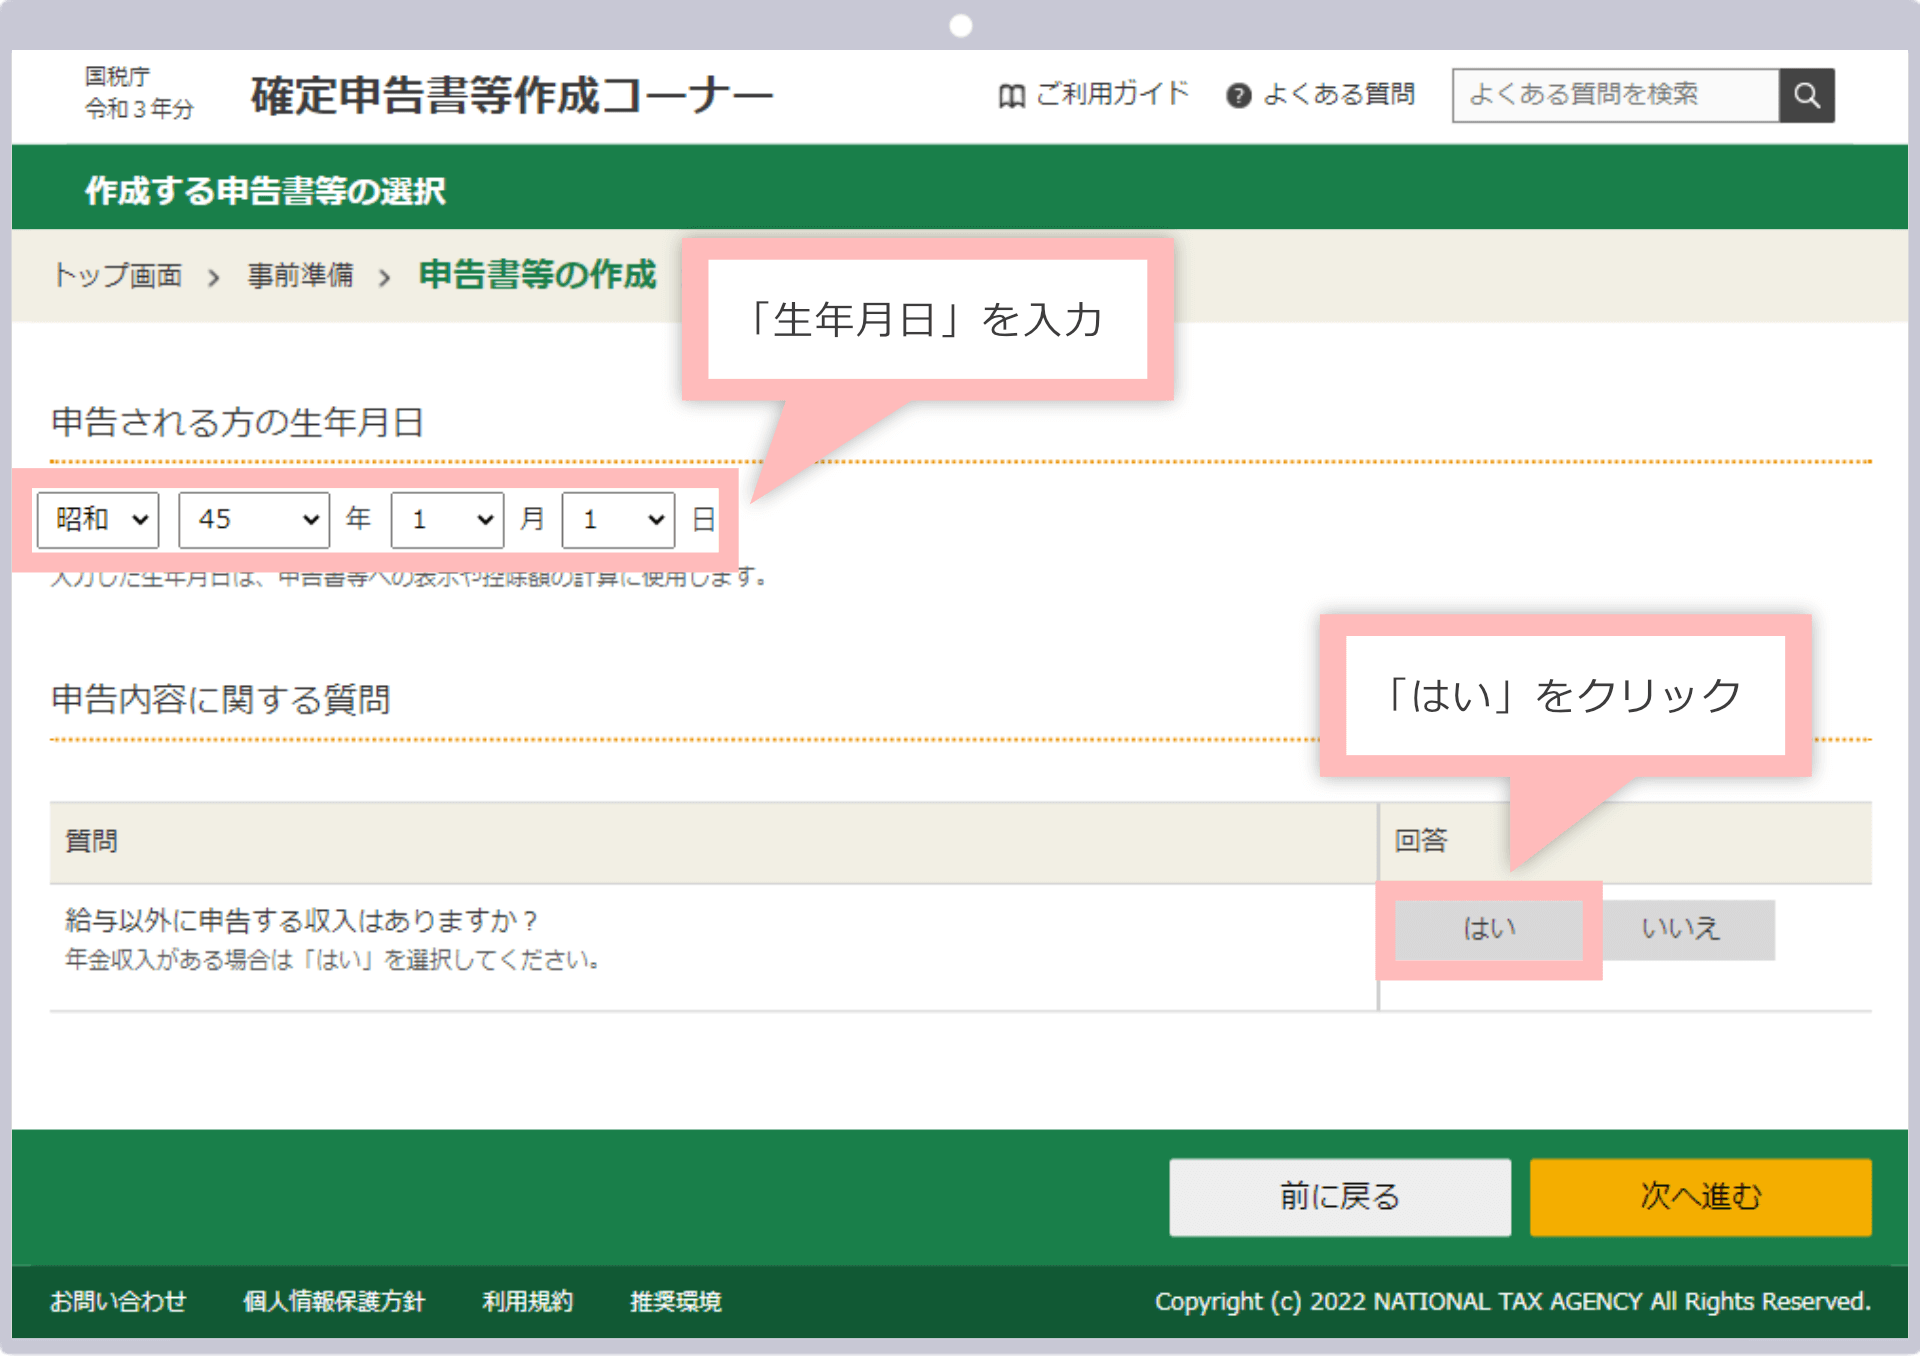The image size is (1920, 1356).
Task: Click the よくある質問 question mark icon
Action: [1238, 95]
